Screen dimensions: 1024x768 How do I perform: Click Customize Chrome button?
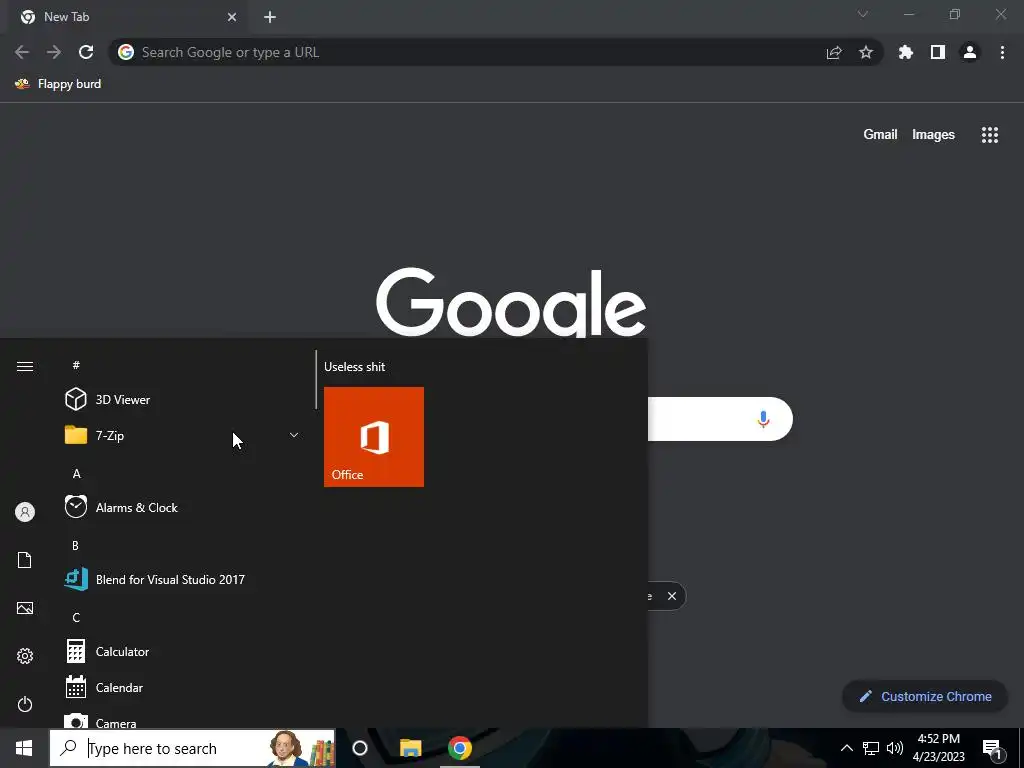click(x=925, y=696)
